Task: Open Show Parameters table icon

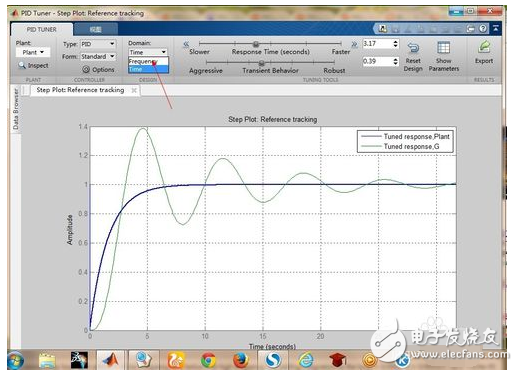Action: click(x=444, y=48)
